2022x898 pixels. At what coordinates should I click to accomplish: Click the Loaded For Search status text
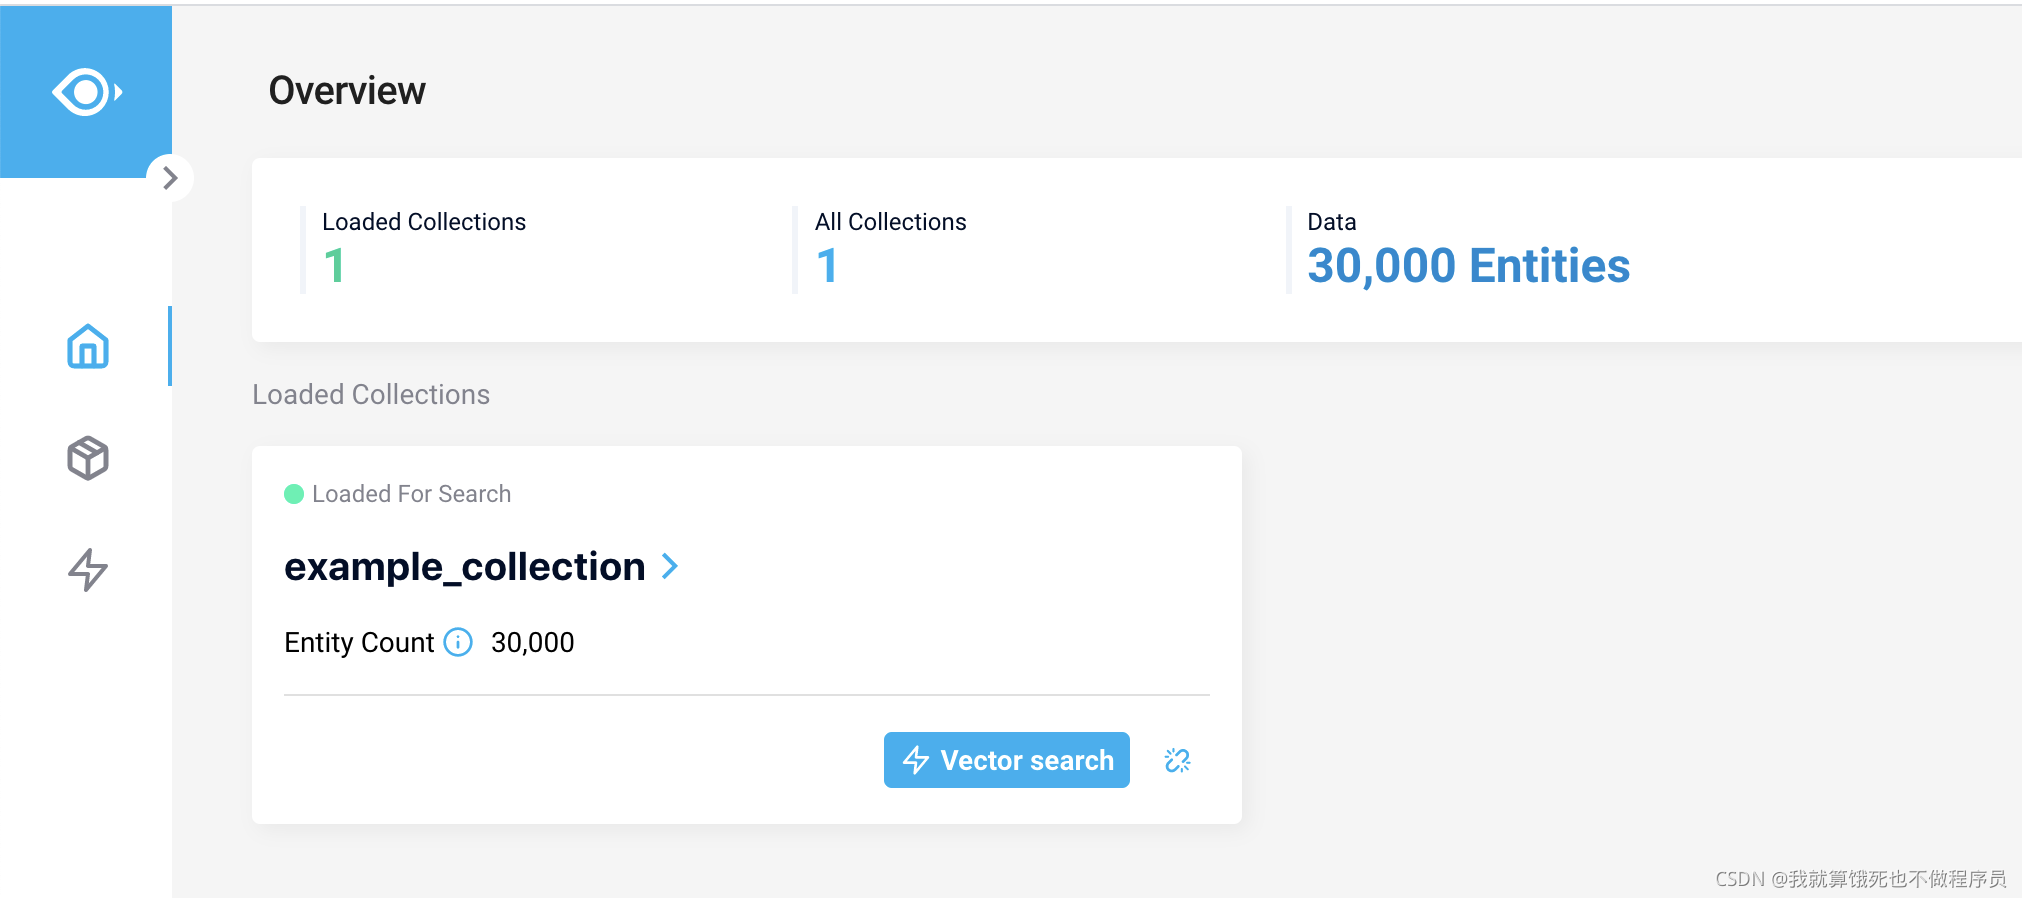[411, 494]
